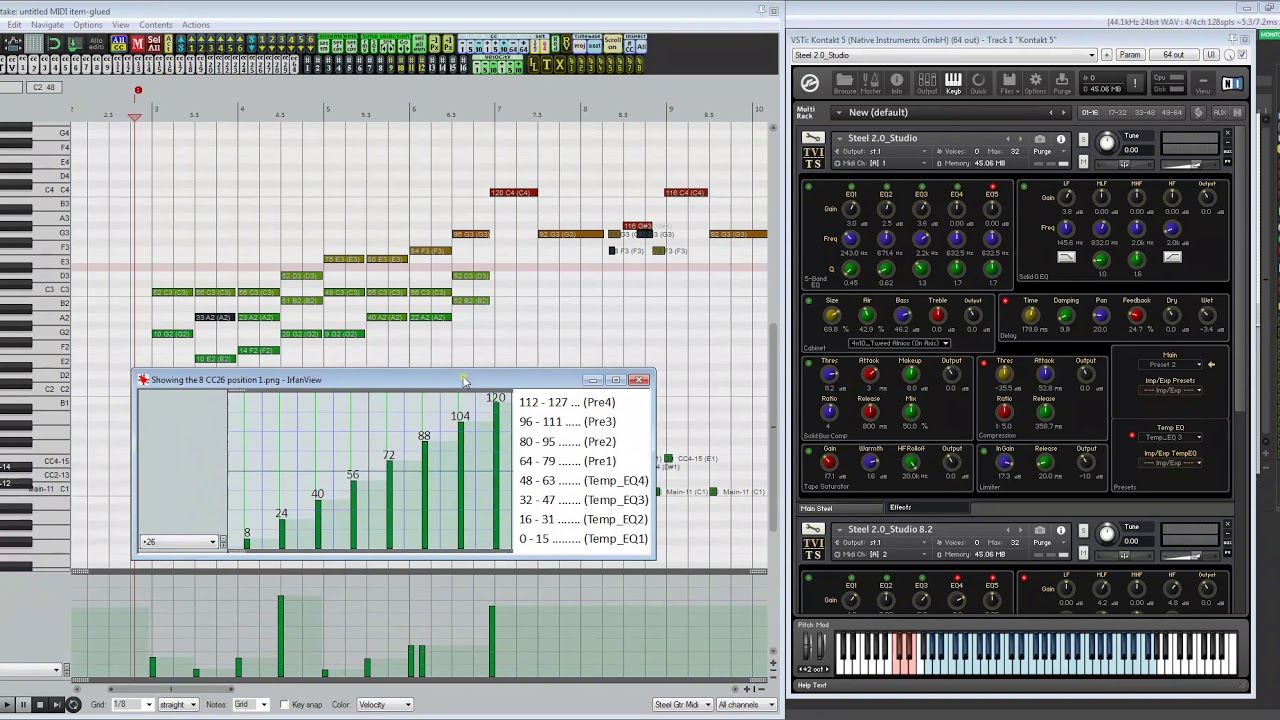Toggle the plugin bypass checkbox in Kontakt window
This screenshot has width=1280, height=720.
(x=1243, y=55)
